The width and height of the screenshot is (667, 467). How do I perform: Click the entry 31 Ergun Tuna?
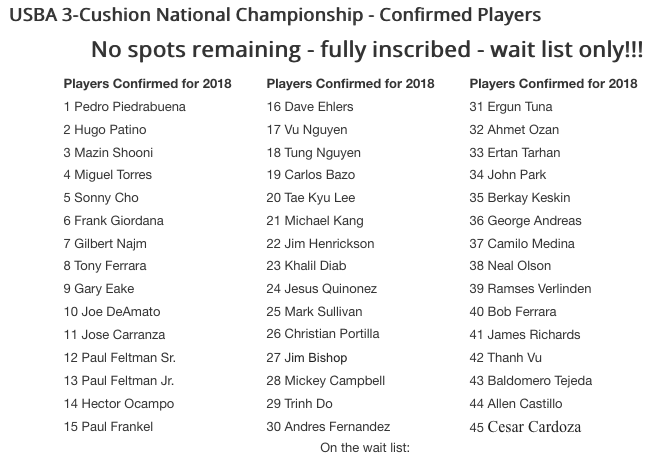pos(511,107)
